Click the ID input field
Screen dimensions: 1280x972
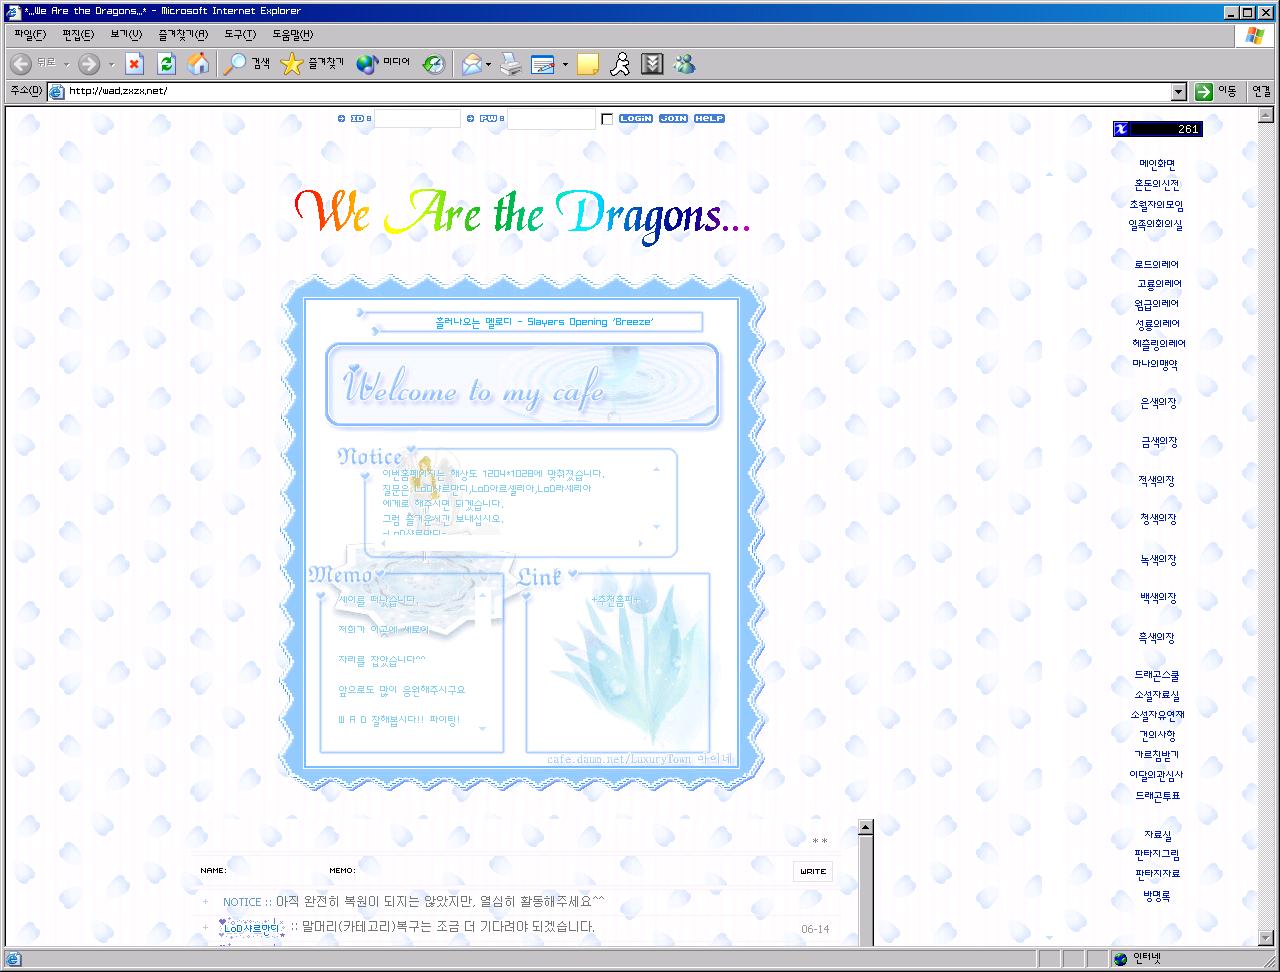coord(417,119)
